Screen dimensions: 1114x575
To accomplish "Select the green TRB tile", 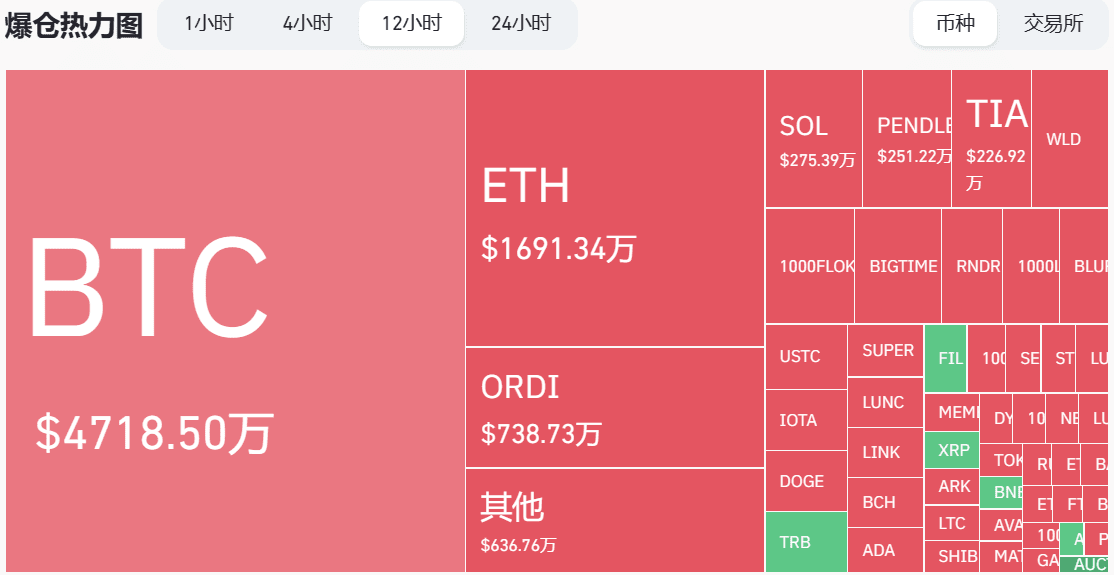I will 806,542.
